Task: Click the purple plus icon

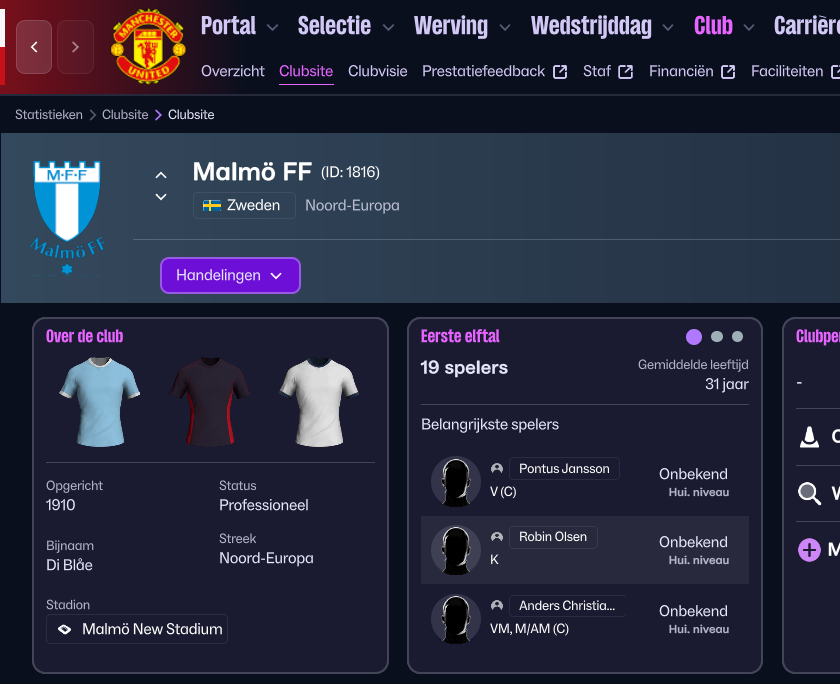Action: pyautogui.click(x=809, y=549)
